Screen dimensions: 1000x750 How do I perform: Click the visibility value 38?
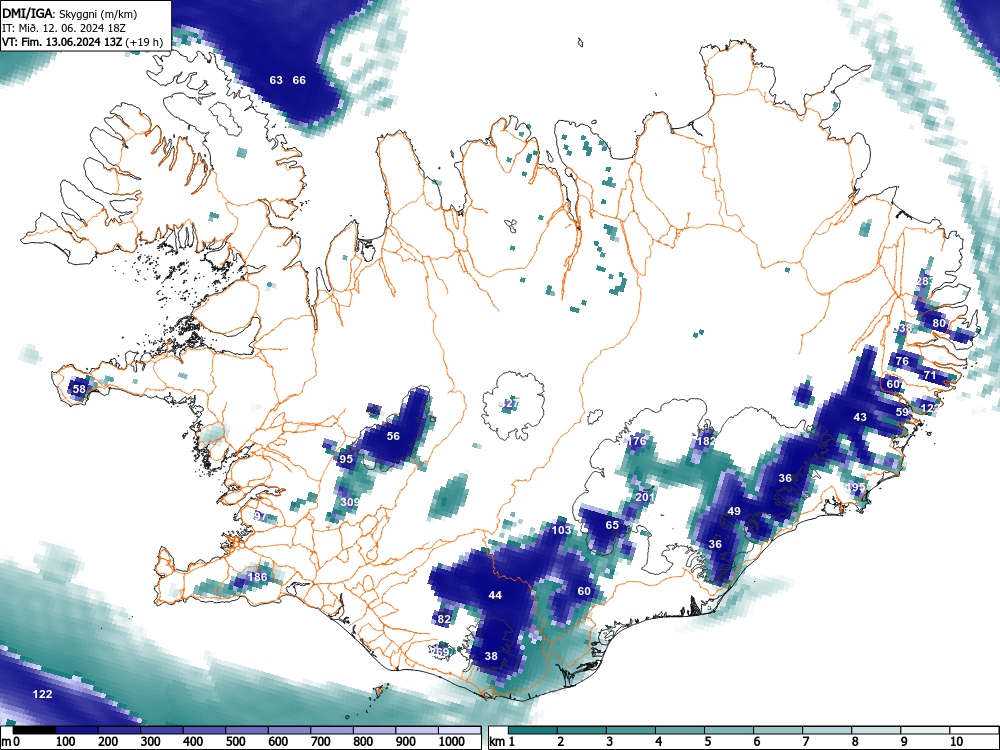click(491, 656)
